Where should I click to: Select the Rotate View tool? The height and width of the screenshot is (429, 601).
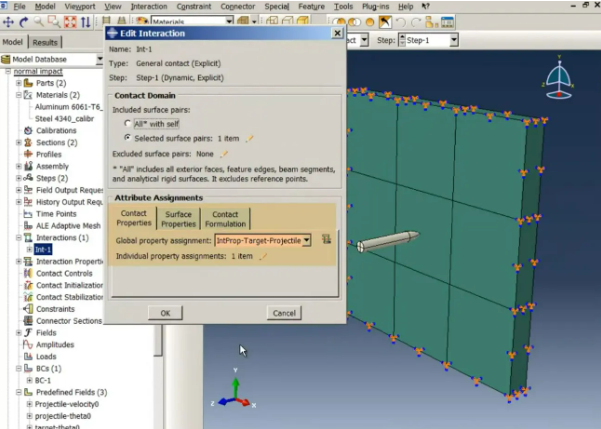click(24, 22)
